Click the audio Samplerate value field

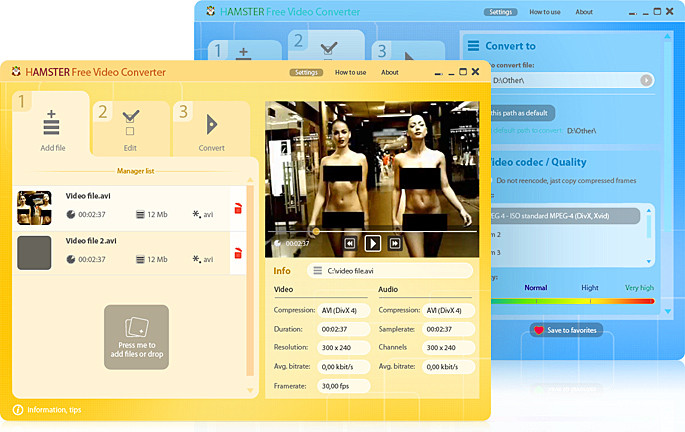[x=448, y=329]
